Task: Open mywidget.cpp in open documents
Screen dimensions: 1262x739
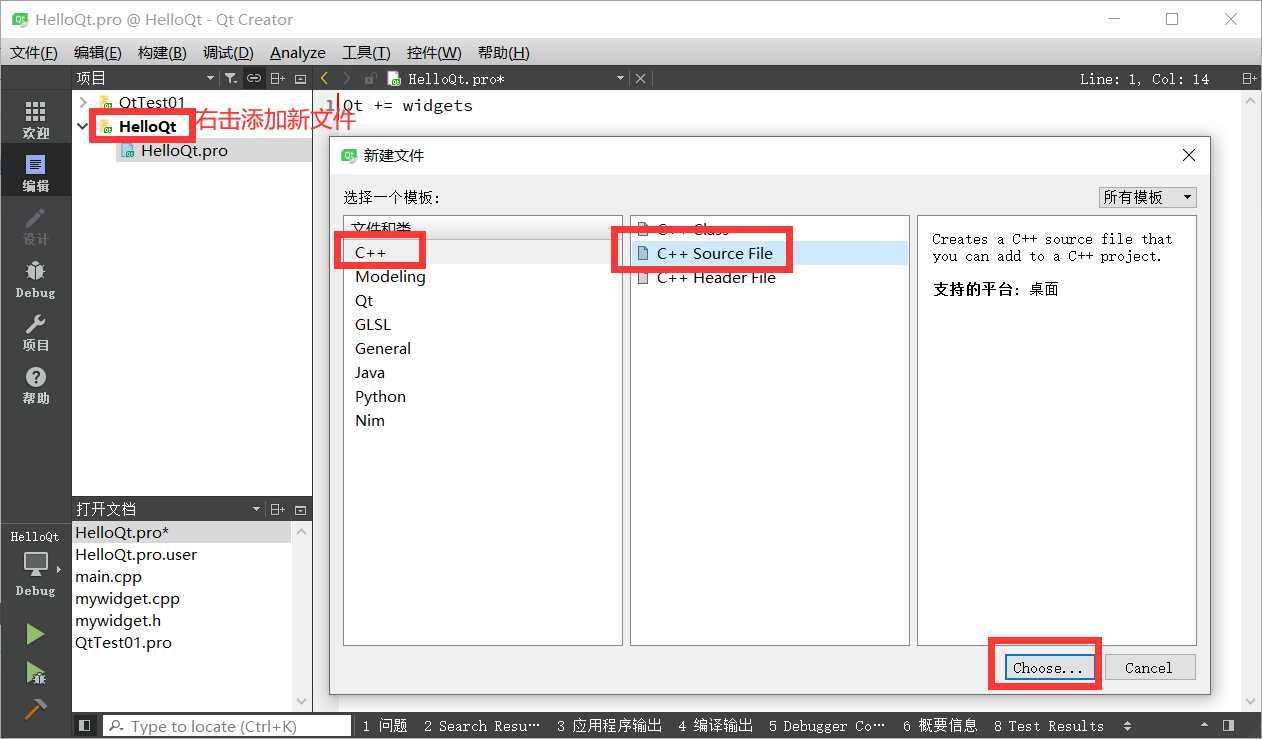Action: [x=127, y=598]
